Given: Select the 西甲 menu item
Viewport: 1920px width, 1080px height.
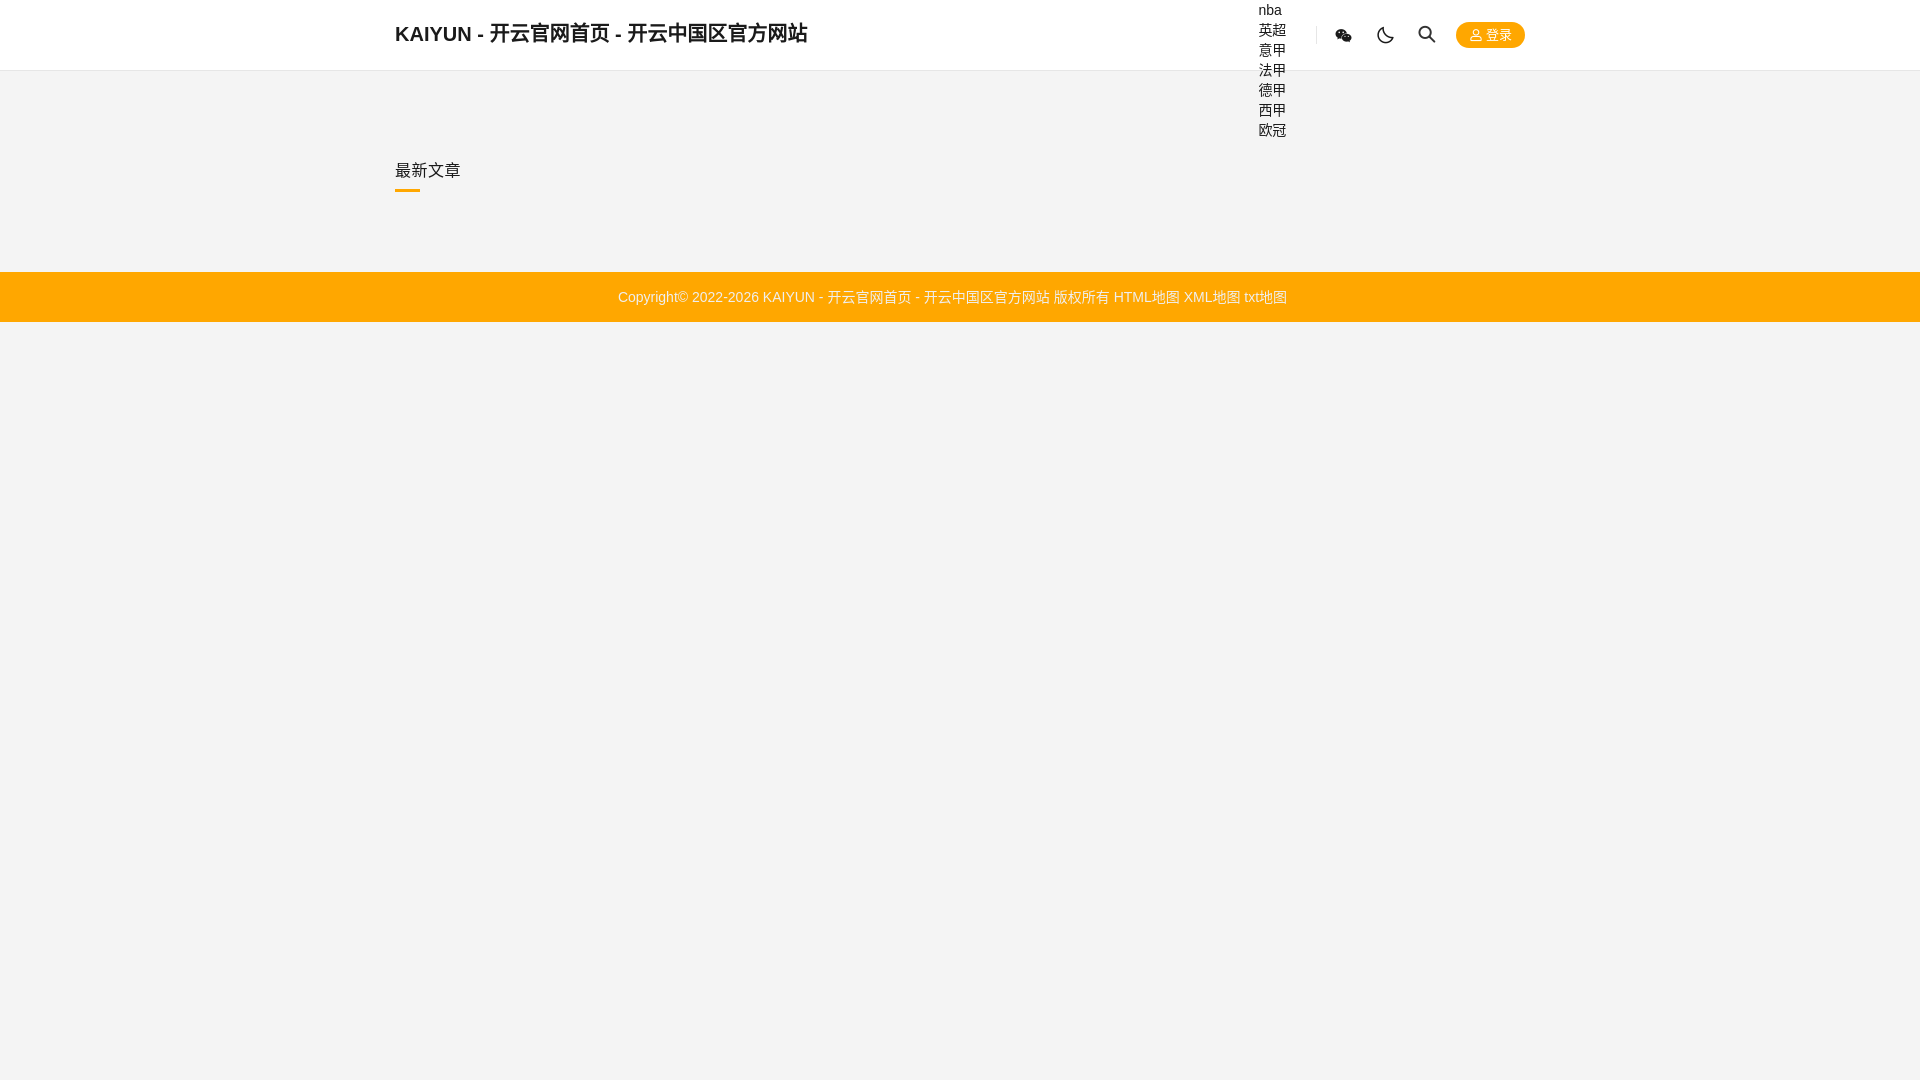Looking at the screenshot, I should point(1272,110).
